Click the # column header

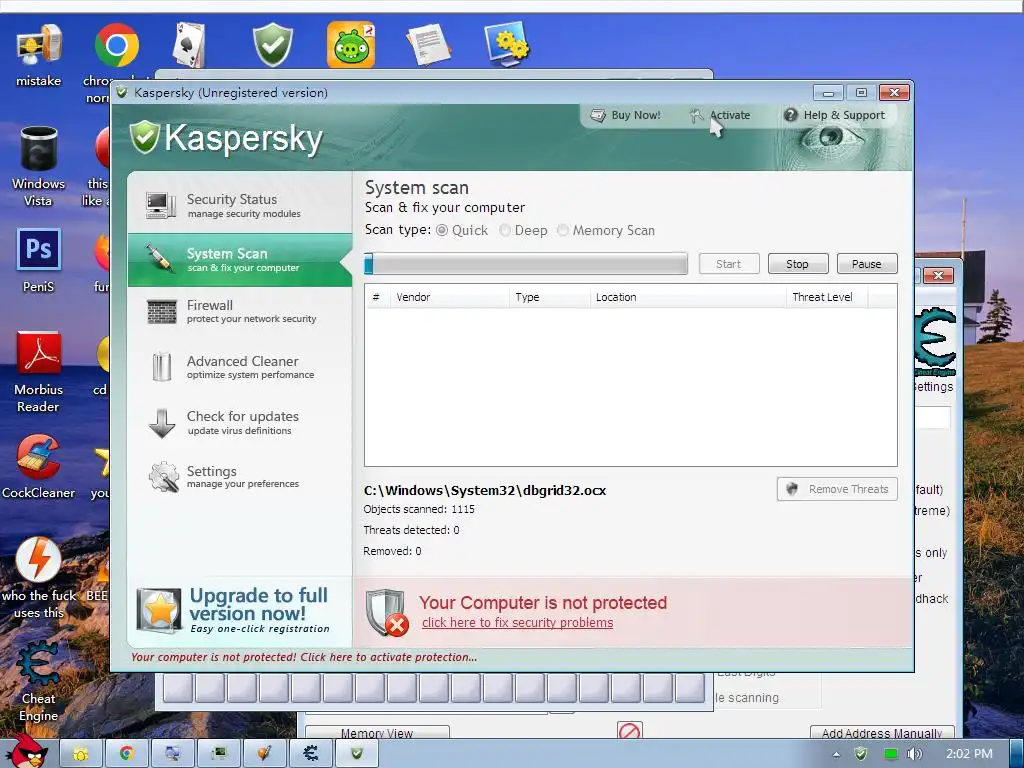pyautogui.click(x=376, y=297)
